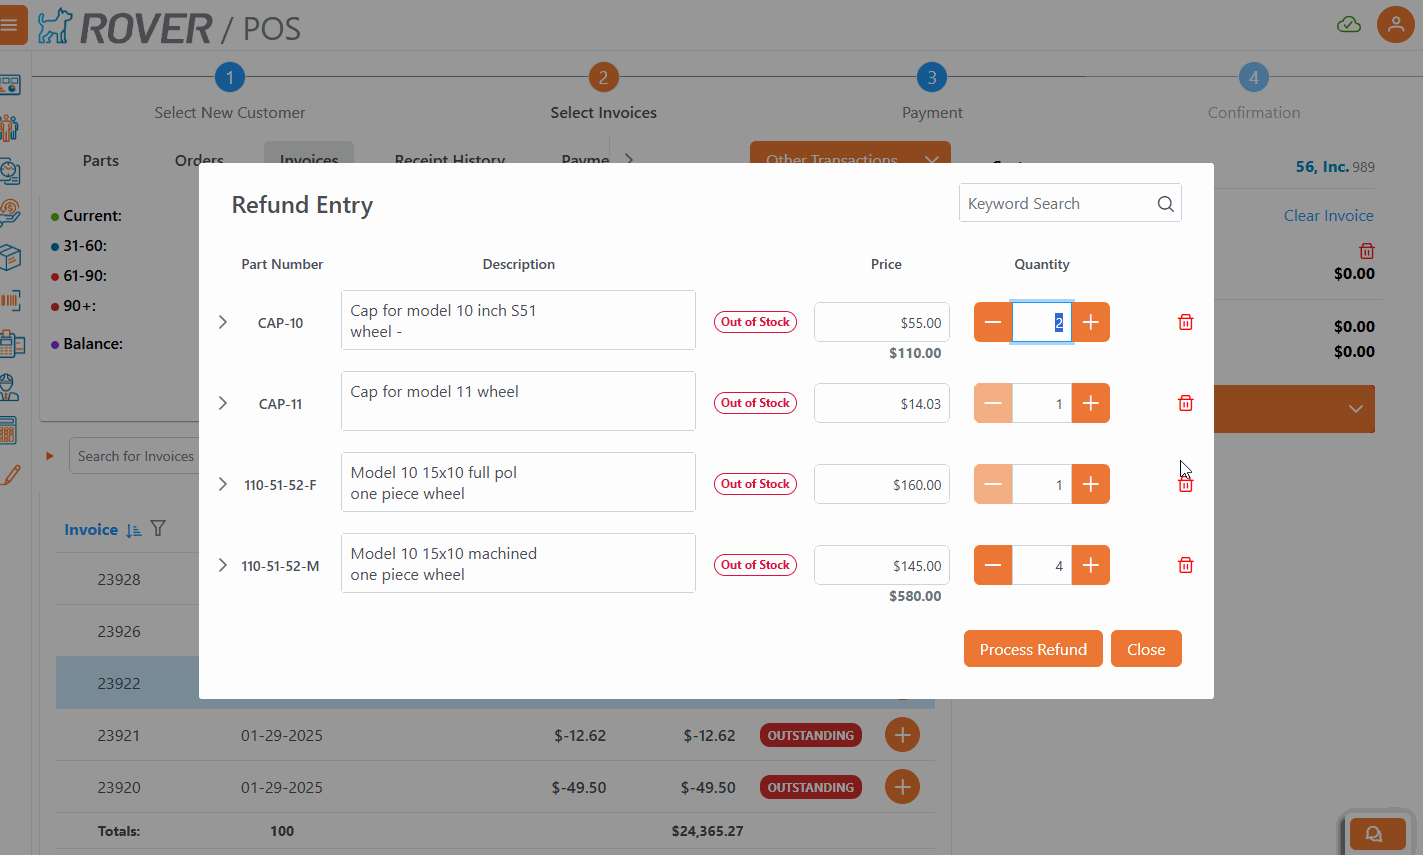Expand the 110-51-52-F row details
Viewport: 1423px width, 855px height.
[223, 484]
